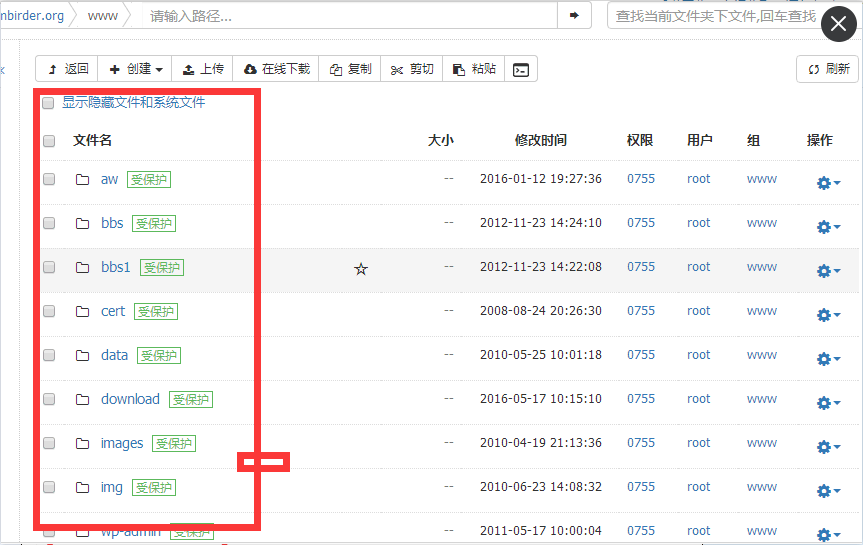Open gear actions menu for download row

click(828, 403)
